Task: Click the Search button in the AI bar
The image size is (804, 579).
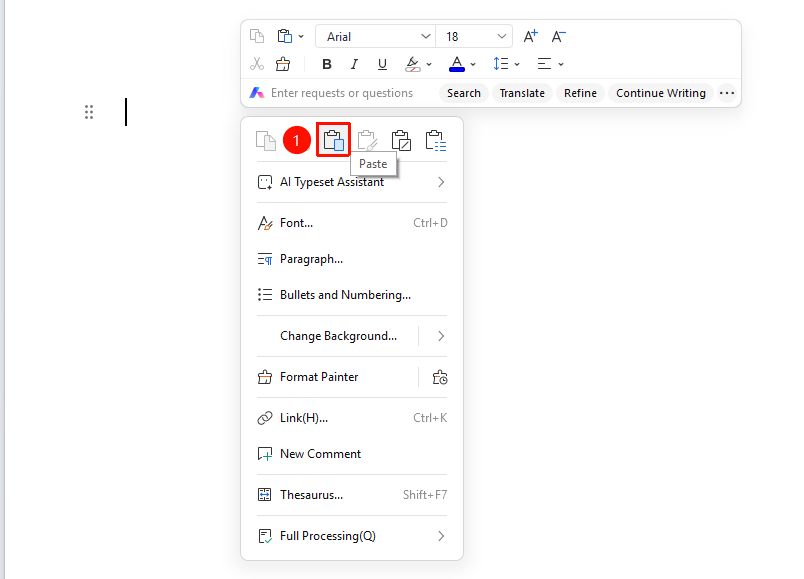Action: [464, 93]
